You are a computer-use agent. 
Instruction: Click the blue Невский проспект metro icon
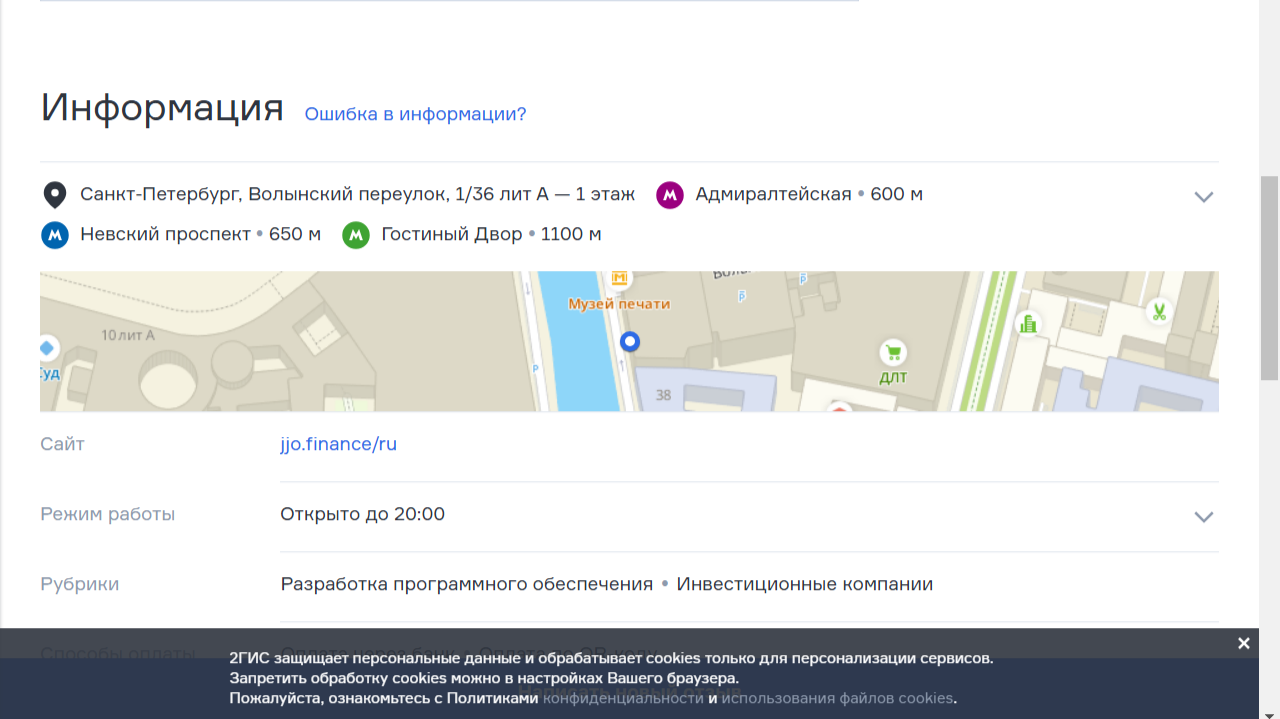pyautogui.click(x=54, y=235)
